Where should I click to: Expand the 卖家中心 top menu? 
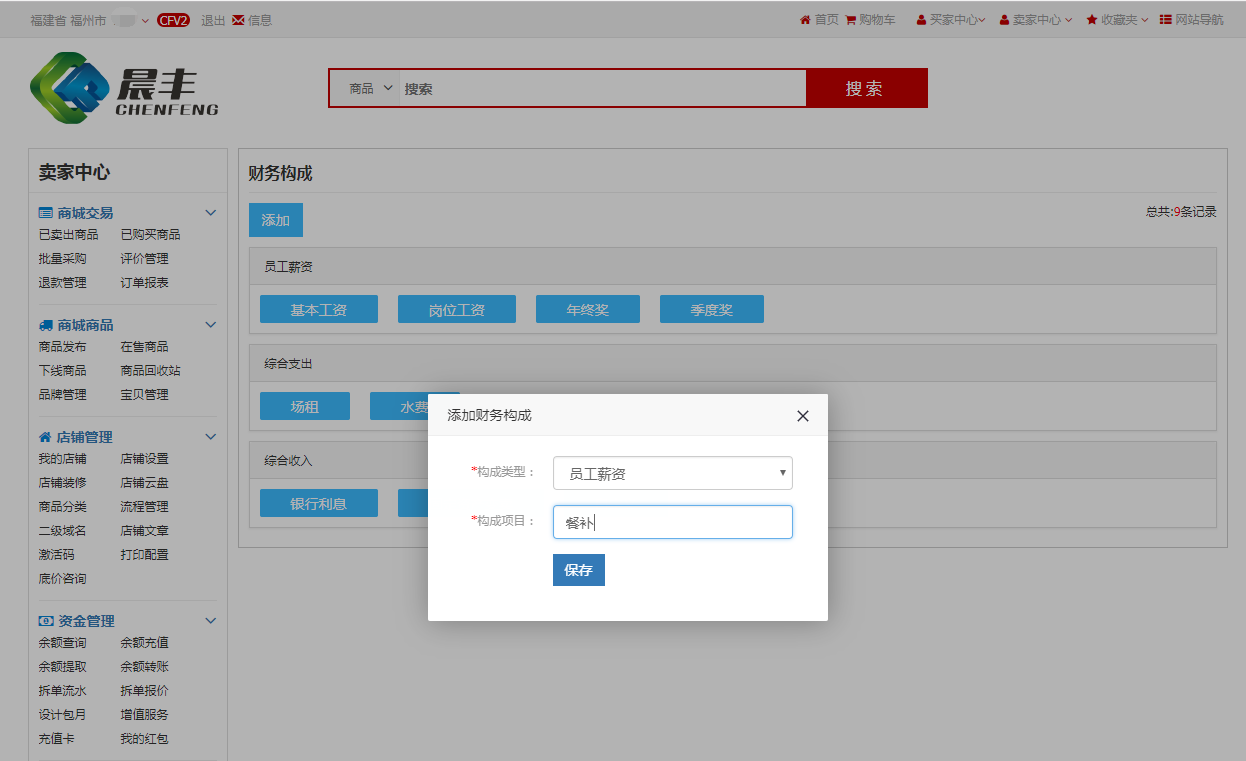tap(1035, 20)
